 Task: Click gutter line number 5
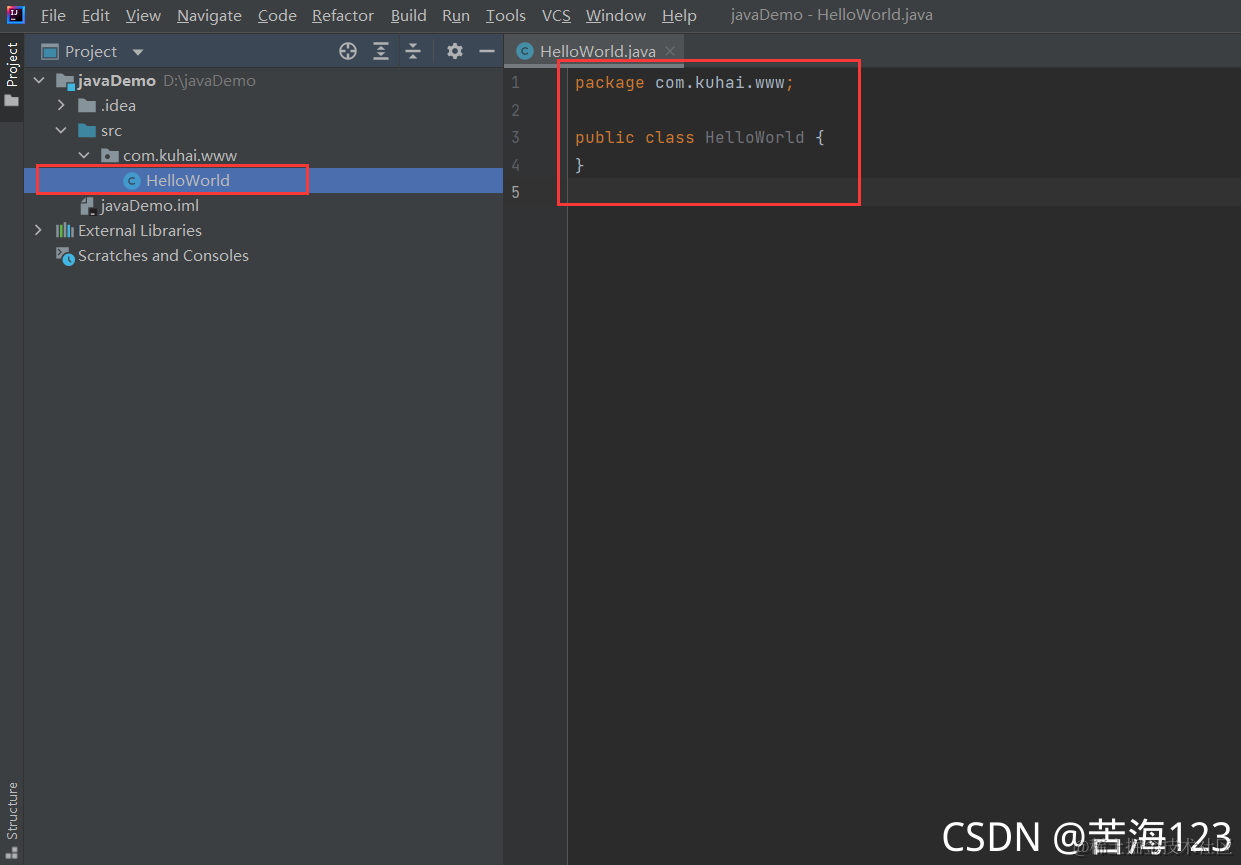(x=515, y=192)
